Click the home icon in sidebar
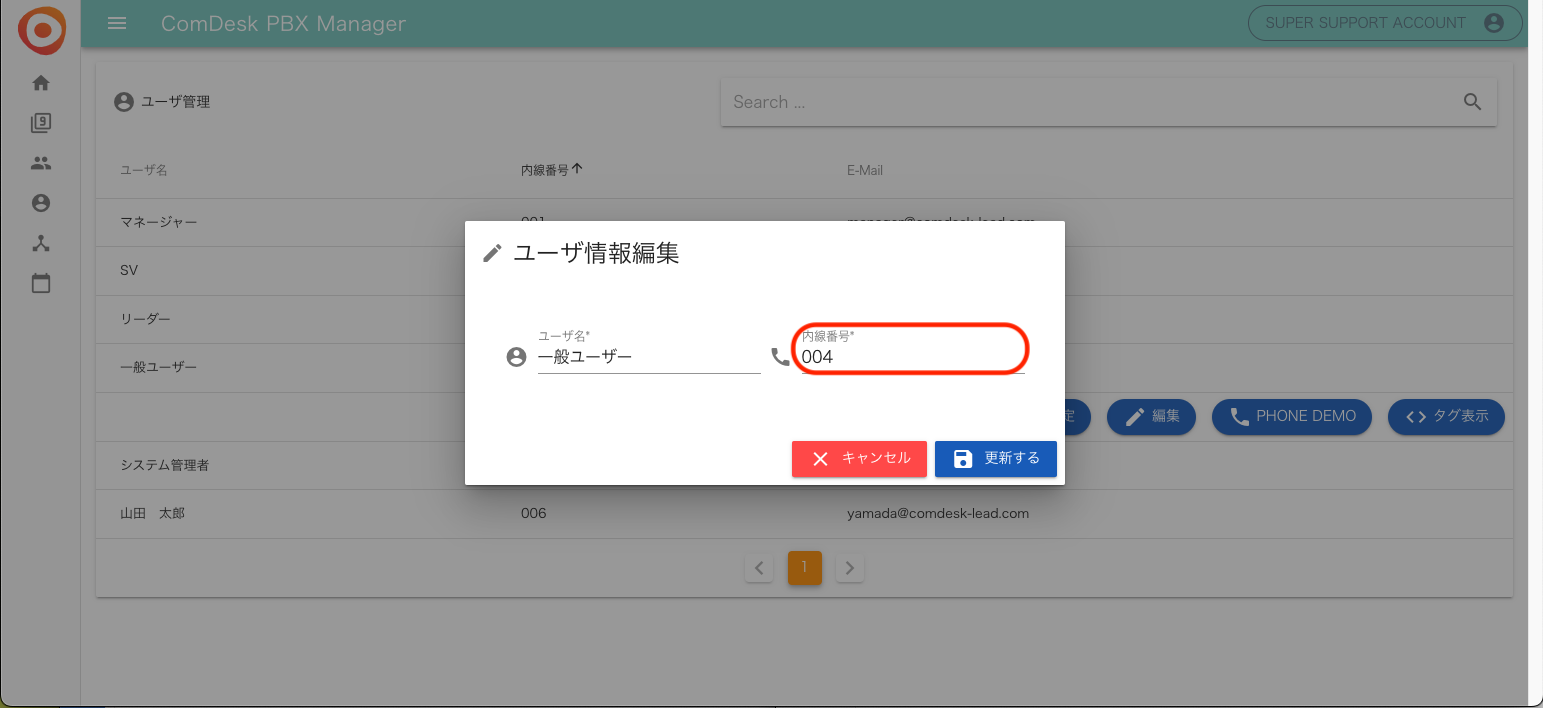The image size is (1543, 708). pos(41,83)
